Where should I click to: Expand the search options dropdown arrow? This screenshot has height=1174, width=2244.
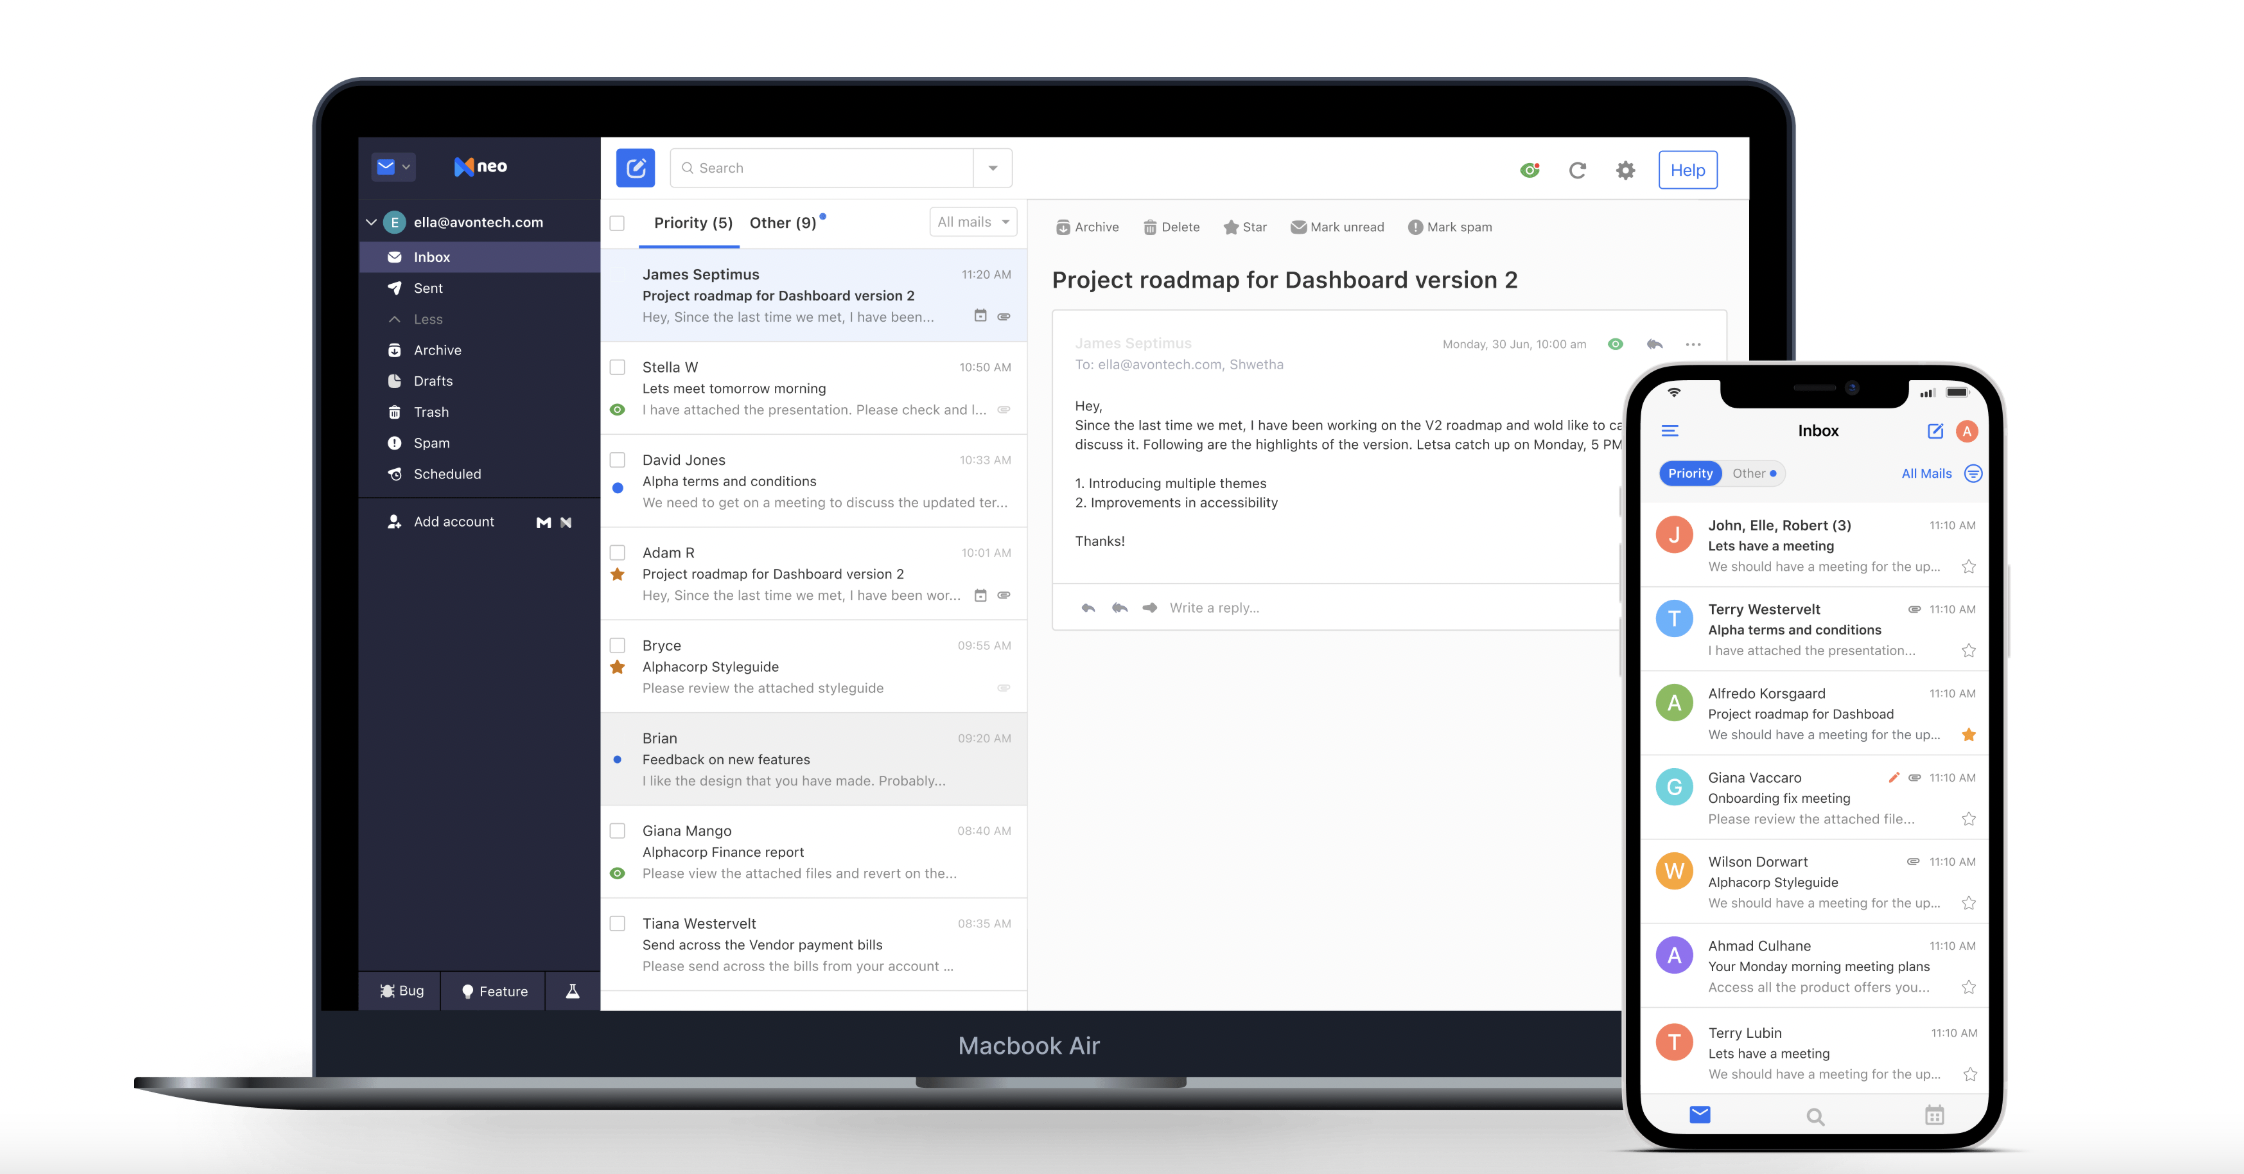pyautogui.click(x=993, y=168)
